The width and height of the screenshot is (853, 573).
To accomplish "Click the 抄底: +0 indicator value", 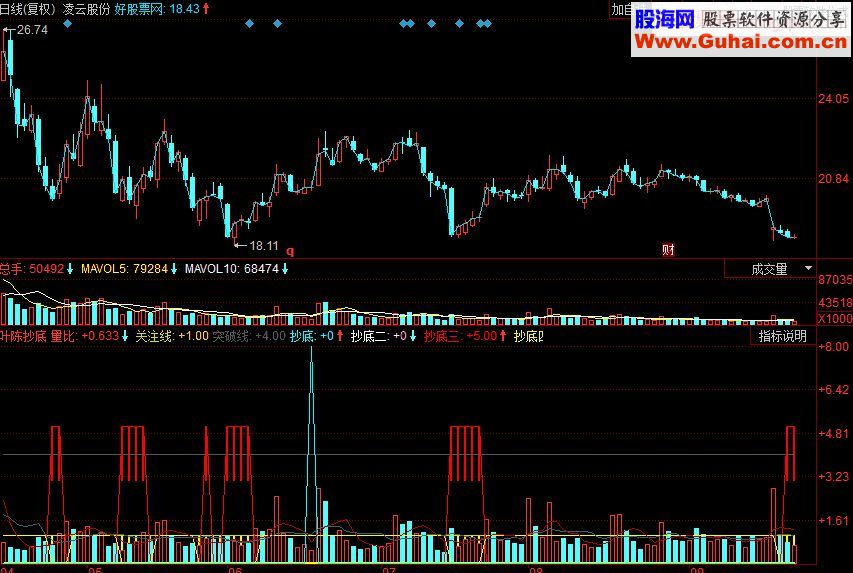I will 312,336.
